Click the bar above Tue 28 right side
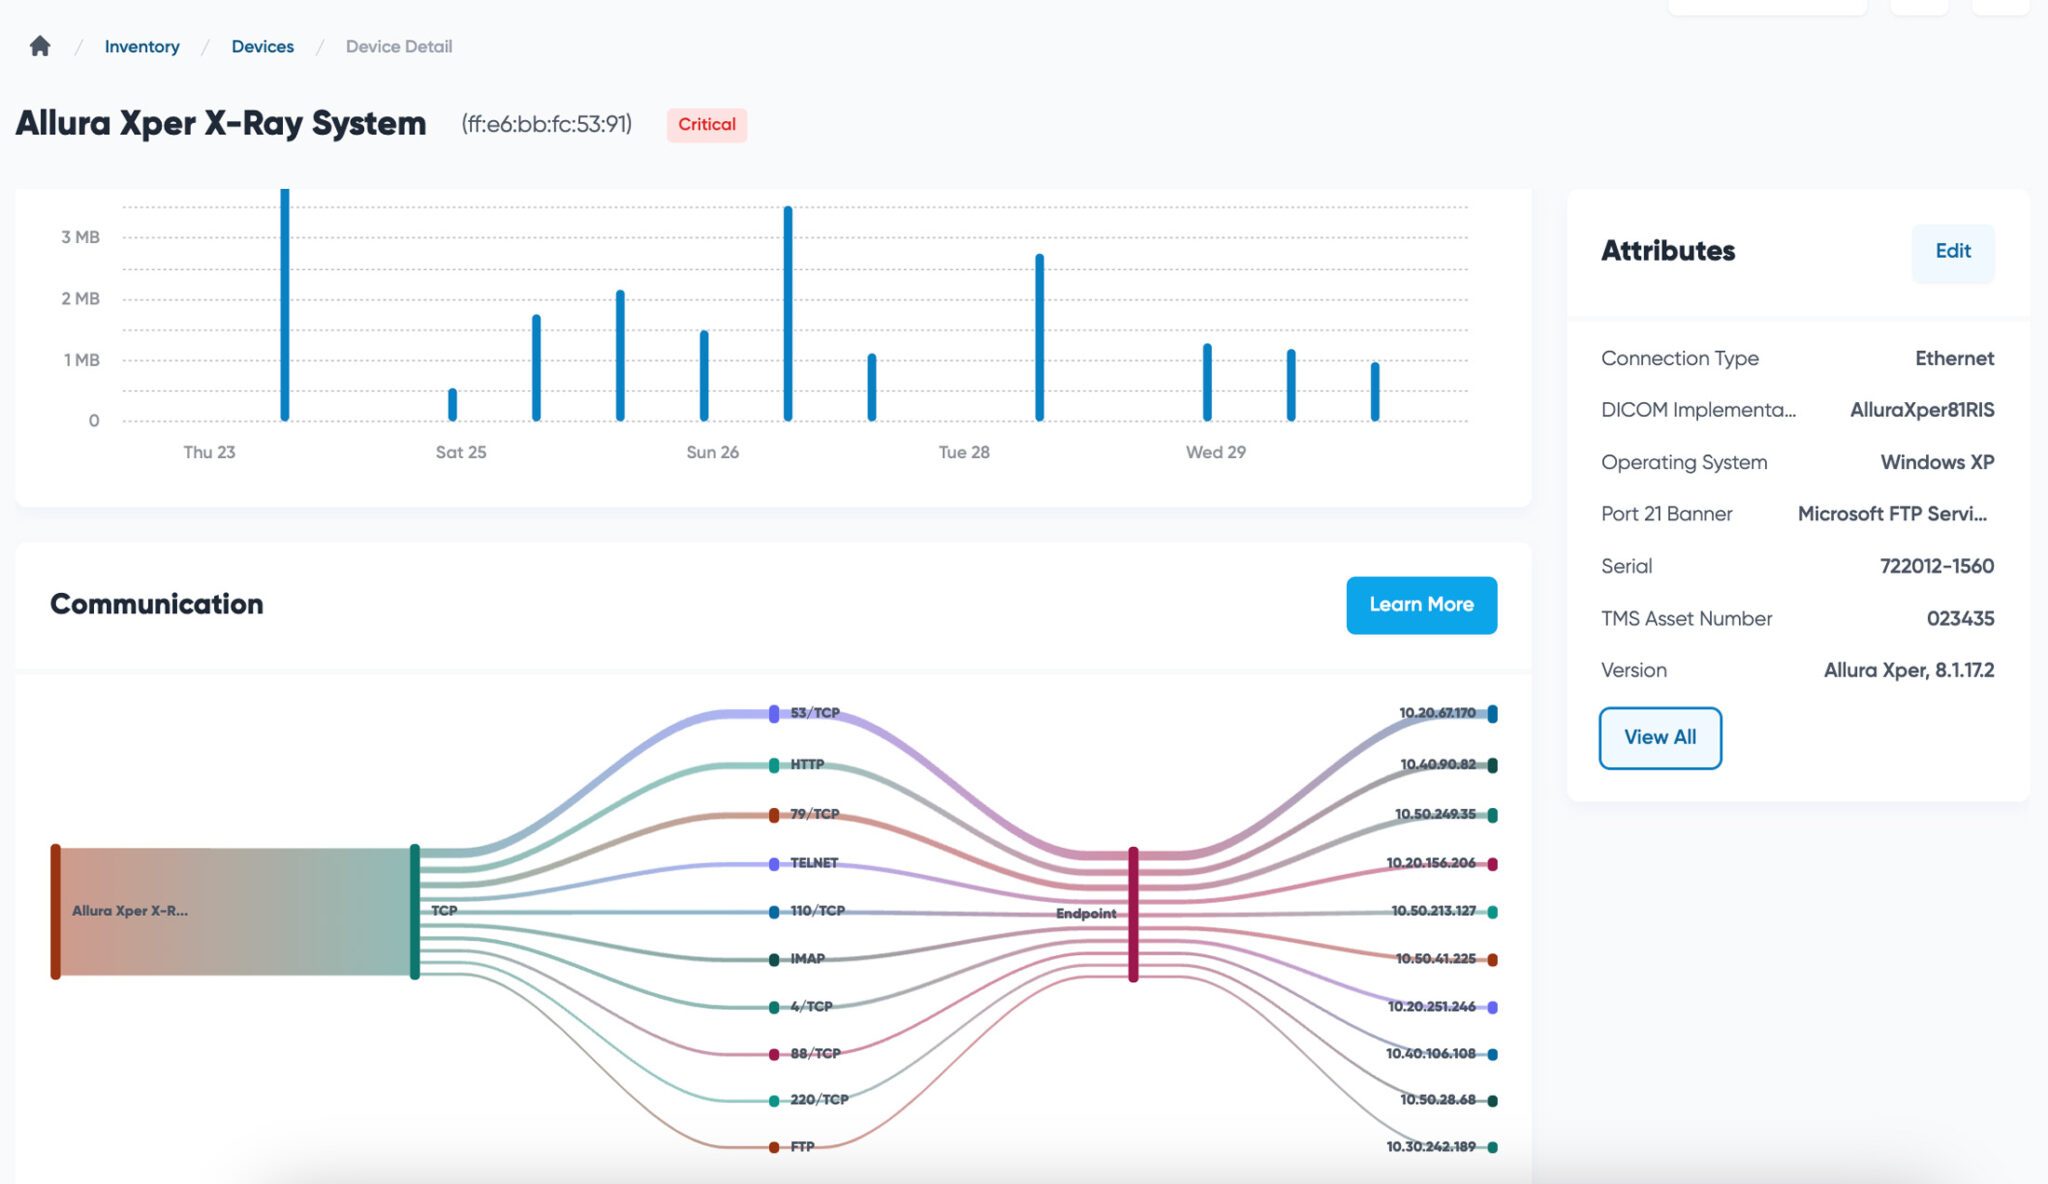Image resolution: width=2048 pixels, height=1184 pixels. tap(1039, 337)
